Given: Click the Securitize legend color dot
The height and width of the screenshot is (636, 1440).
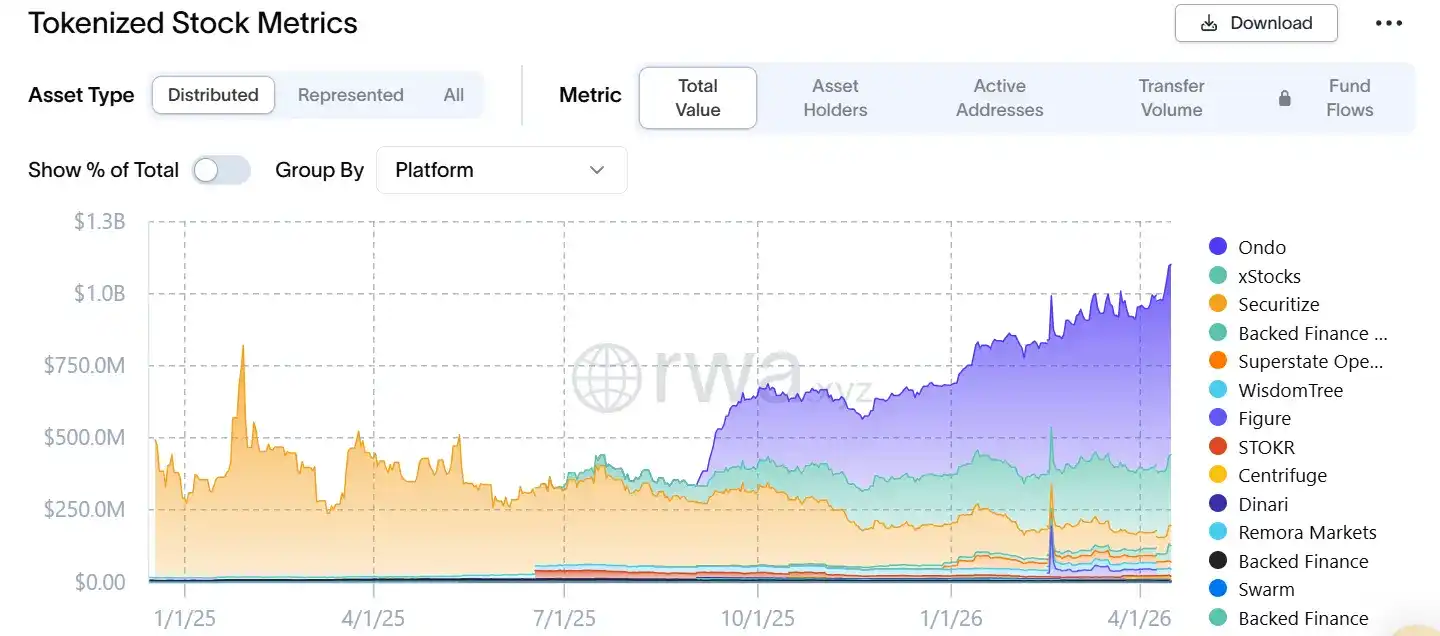Looking at the screenshot, I should click(x=1218, y=304).
